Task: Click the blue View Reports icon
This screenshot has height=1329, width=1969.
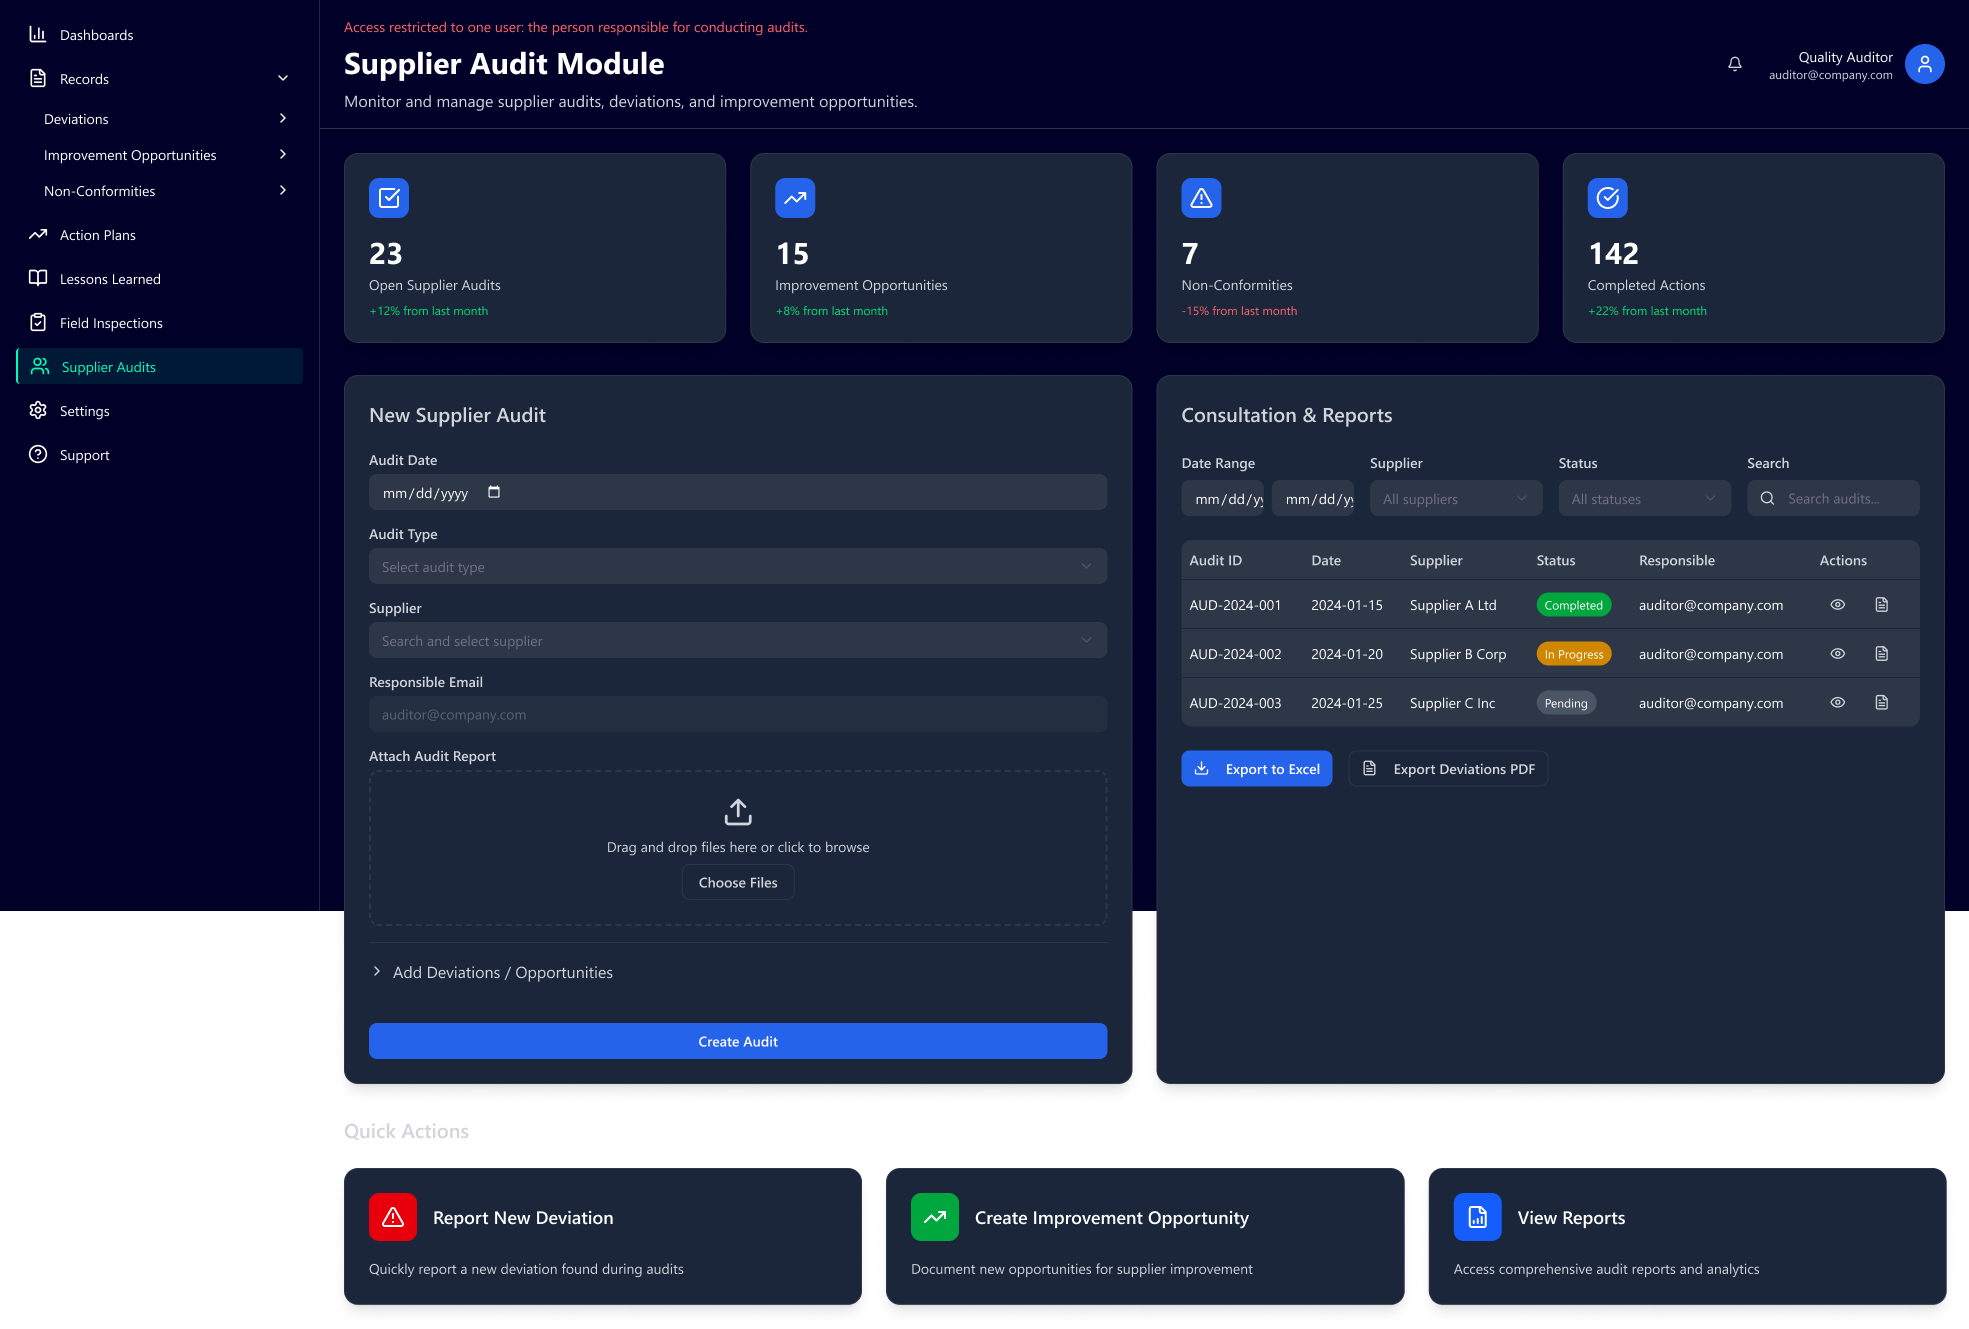Action: (1477, 1217)
